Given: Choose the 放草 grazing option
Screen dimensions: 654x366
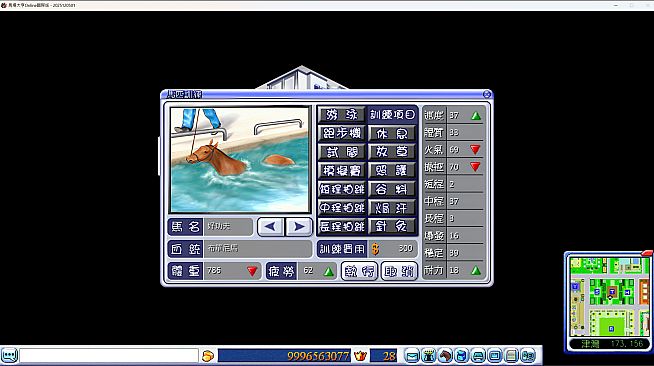Looking at the screenshot, I should (392, 152).
